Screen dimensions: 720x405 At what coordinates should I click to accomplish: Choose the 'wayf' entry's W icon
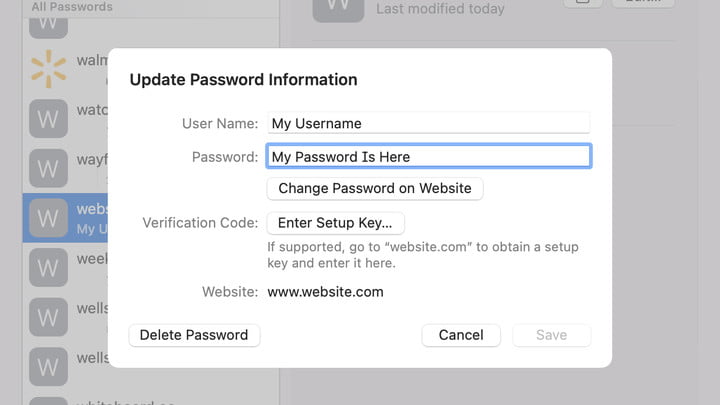point(48,168)
